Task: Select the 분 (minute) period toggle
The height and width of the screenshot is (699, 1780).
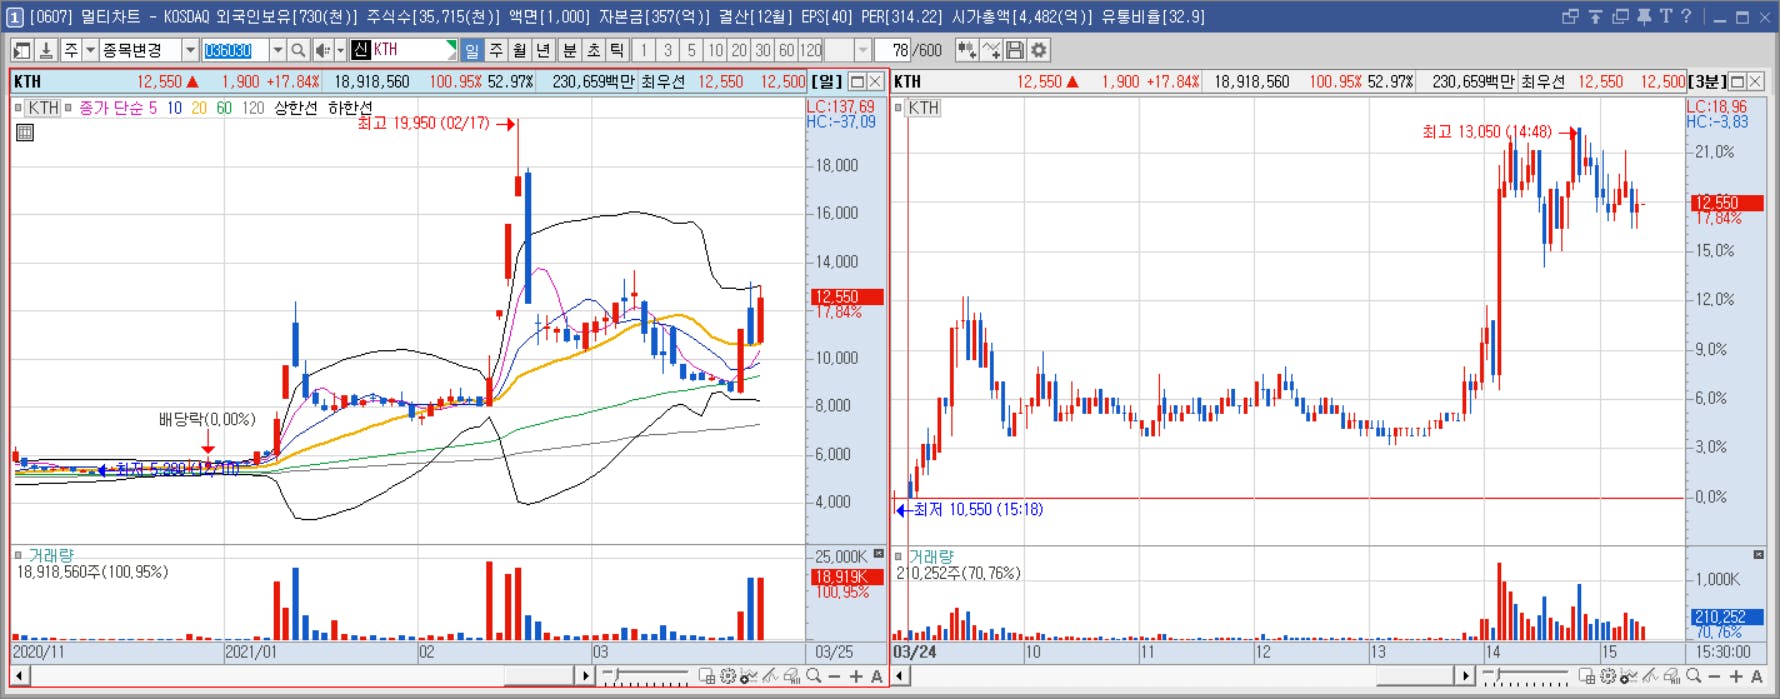Action: 570,50
